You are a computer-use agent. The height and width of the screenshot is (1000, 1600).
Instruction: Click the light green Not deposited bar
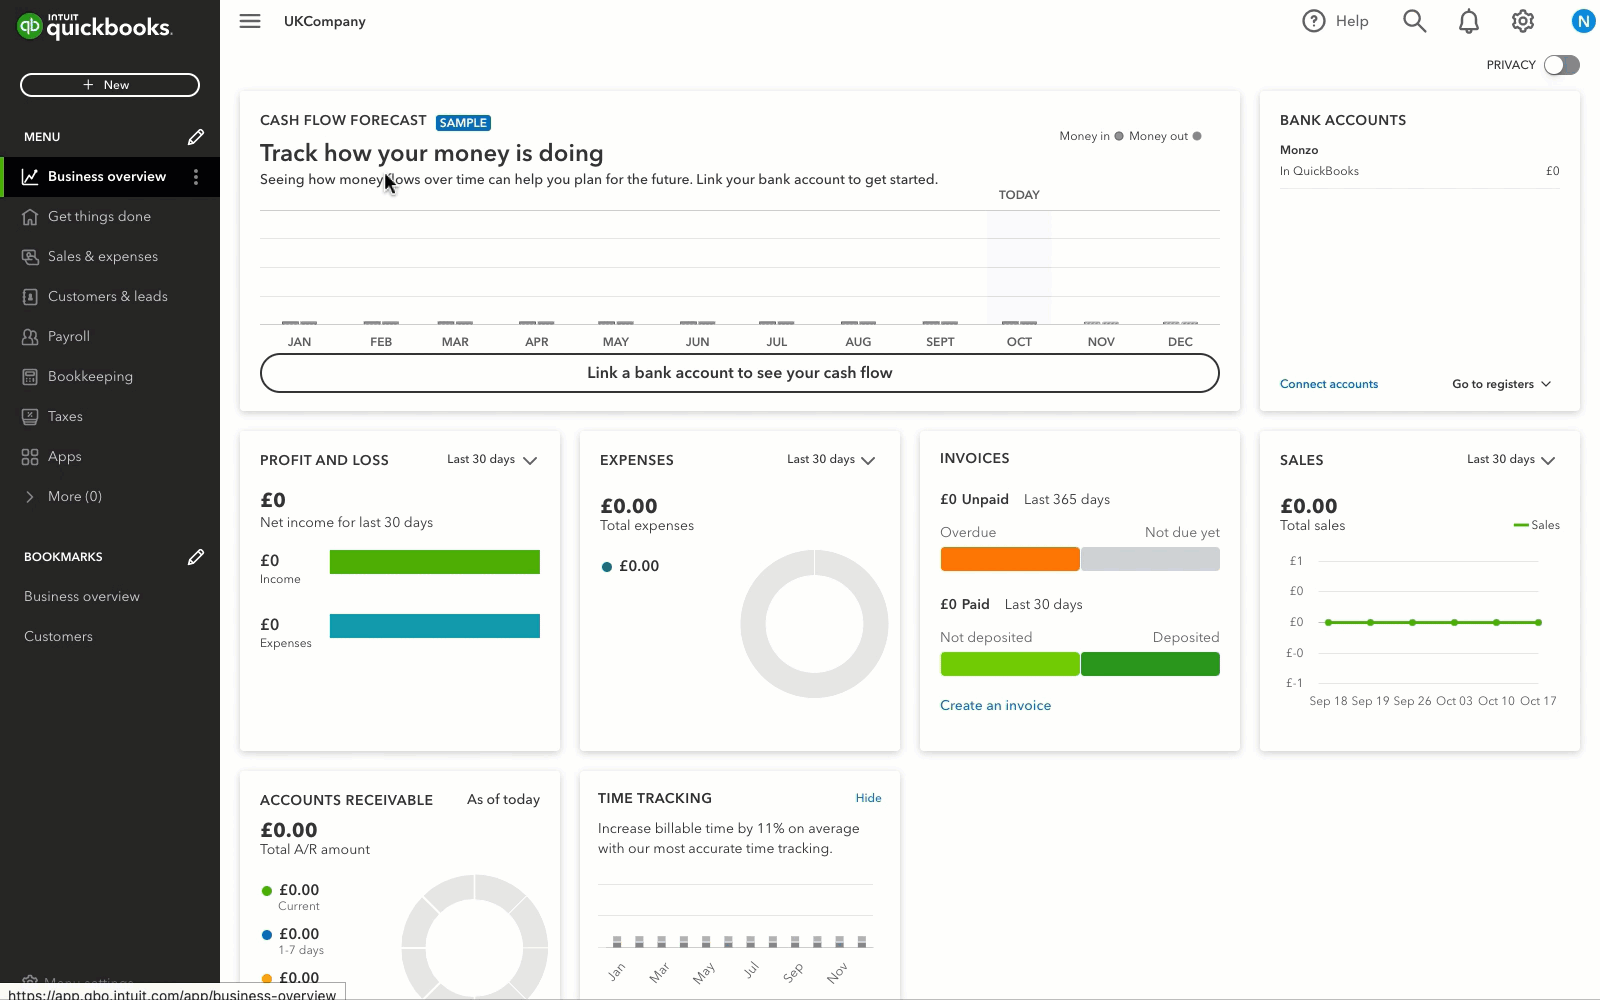click(1010, 664)
